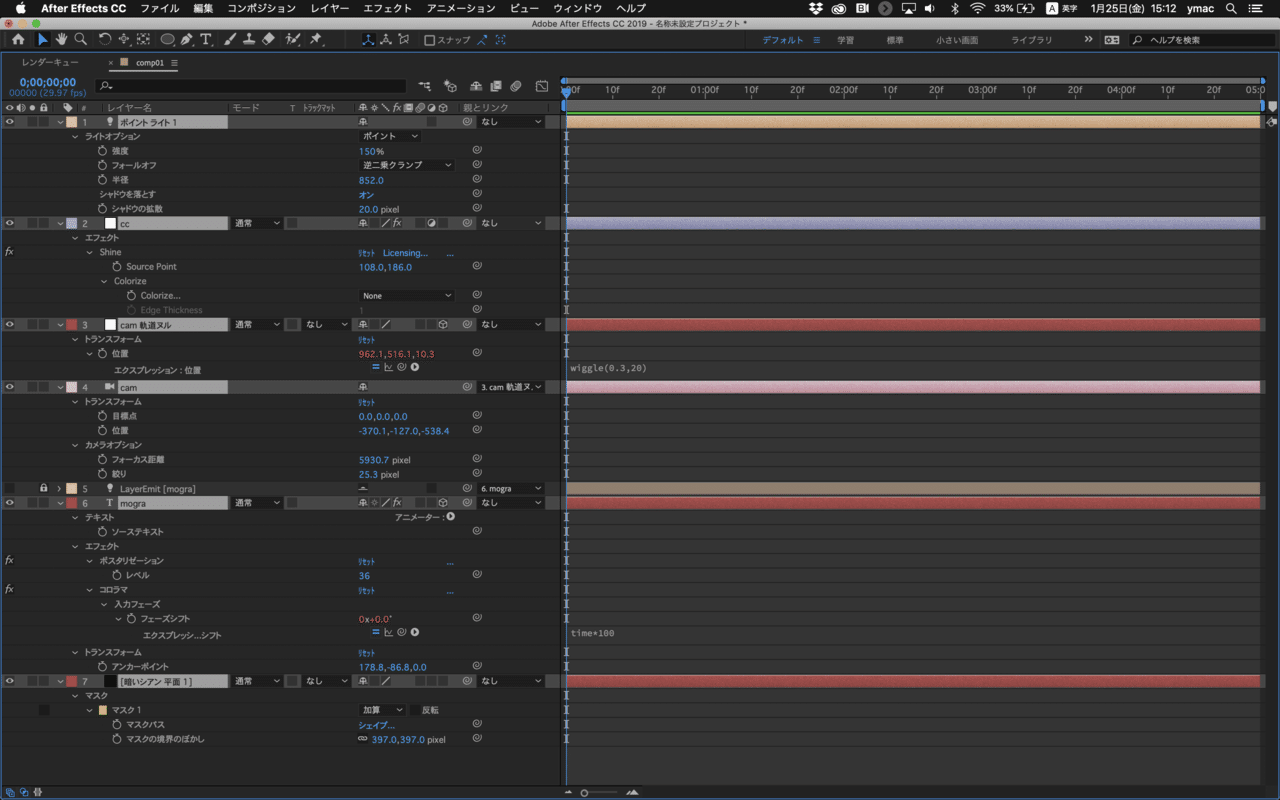Open the 逆二乗クランプ falloff dropdown

point(407,165)
